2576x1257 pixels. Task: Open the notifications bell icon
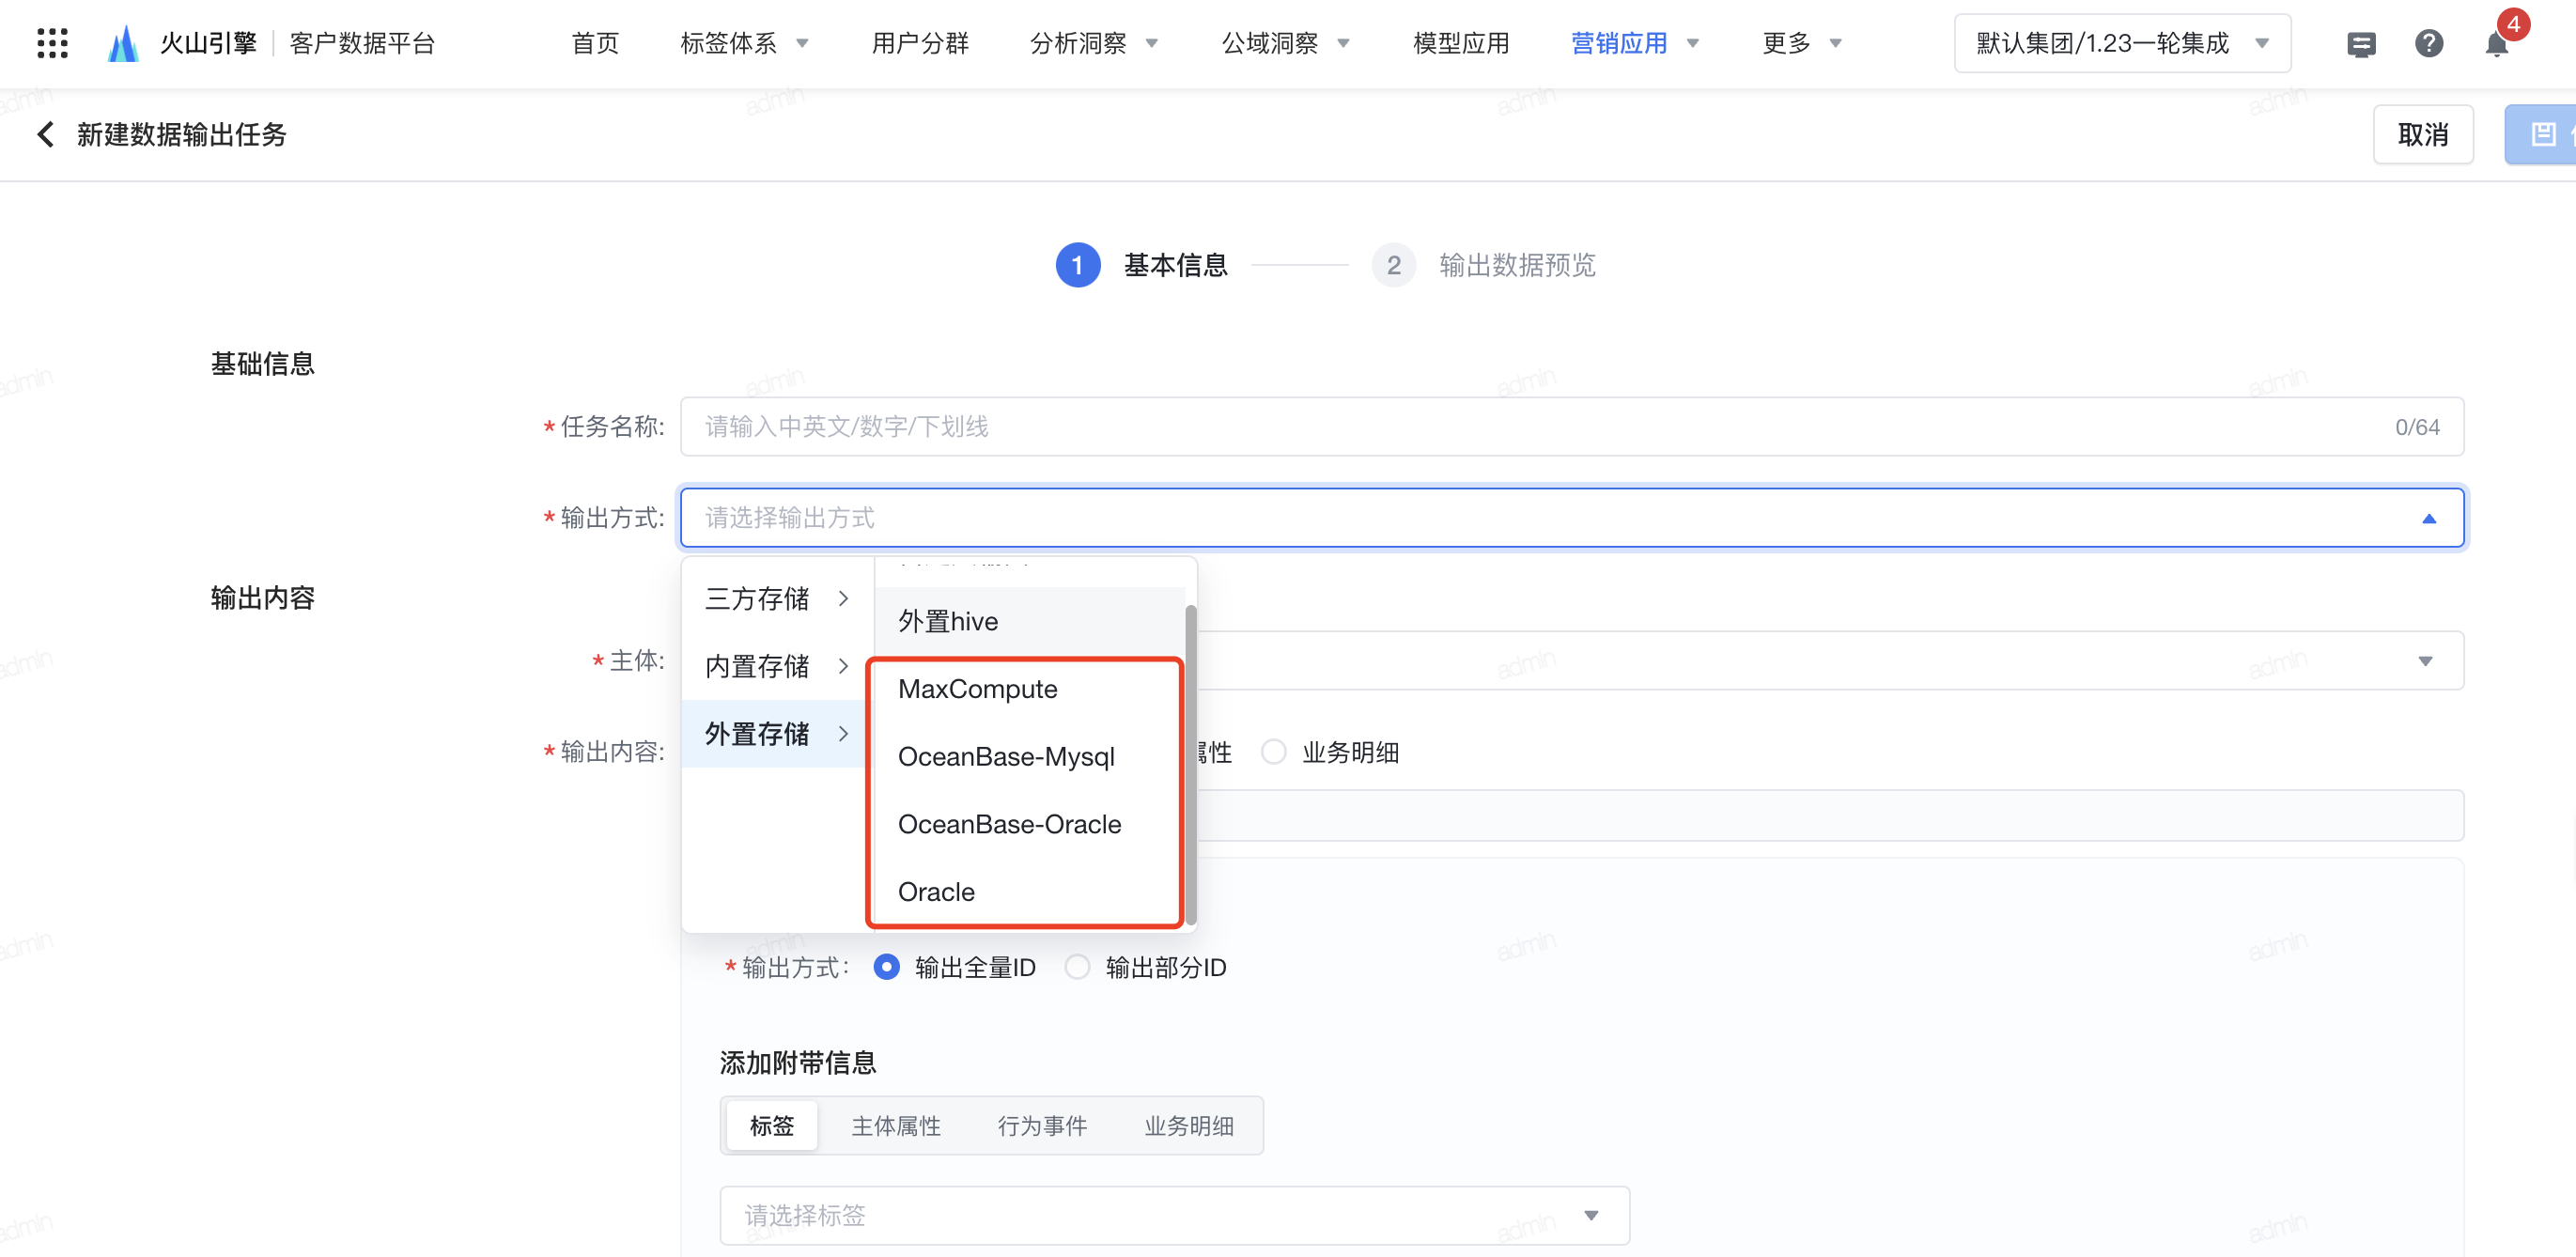point(2496,44)
